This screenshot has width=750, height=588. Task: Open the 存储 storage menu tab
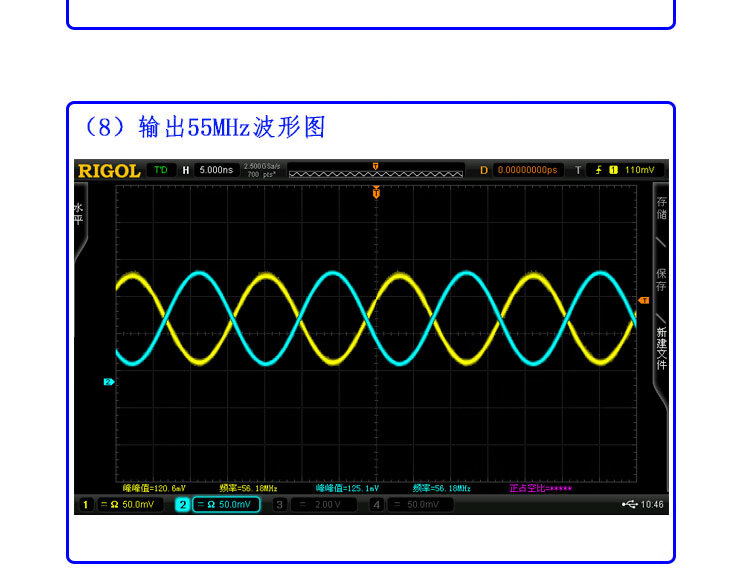(661, 208)
